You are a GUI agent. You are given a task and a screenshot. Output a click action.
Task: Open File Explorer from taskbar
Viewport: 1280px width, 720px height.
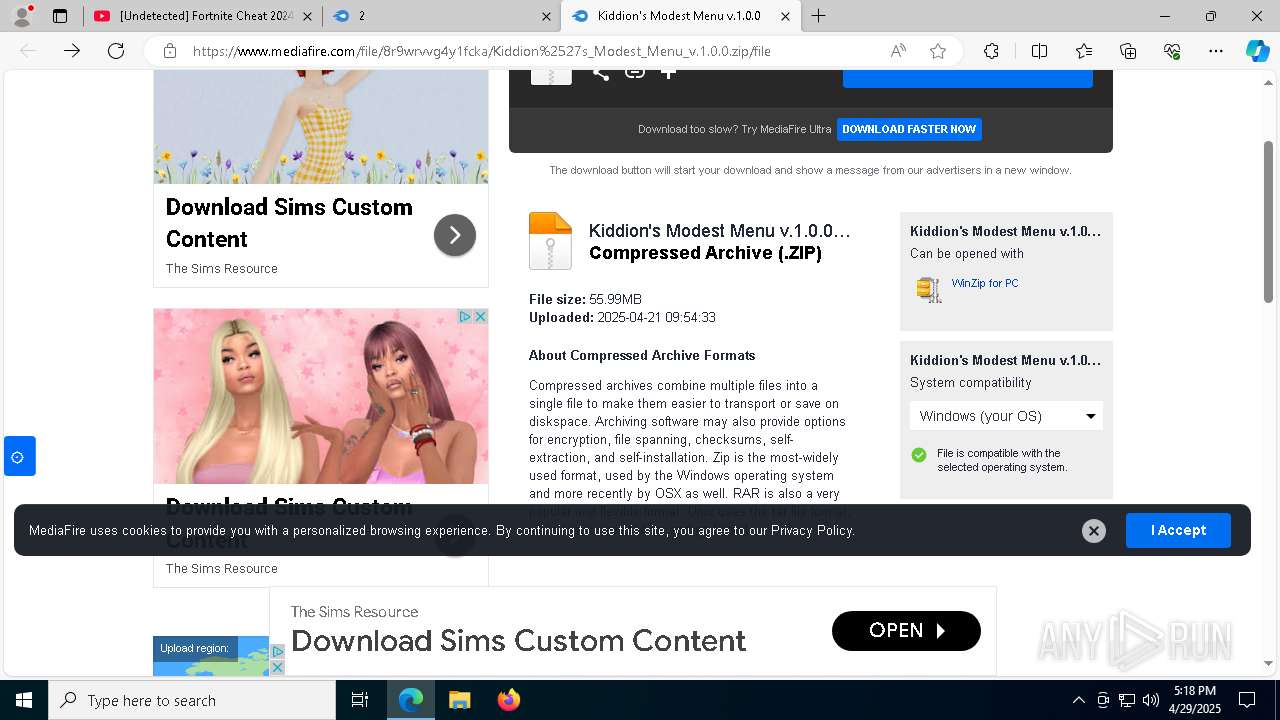click(459, 700)
